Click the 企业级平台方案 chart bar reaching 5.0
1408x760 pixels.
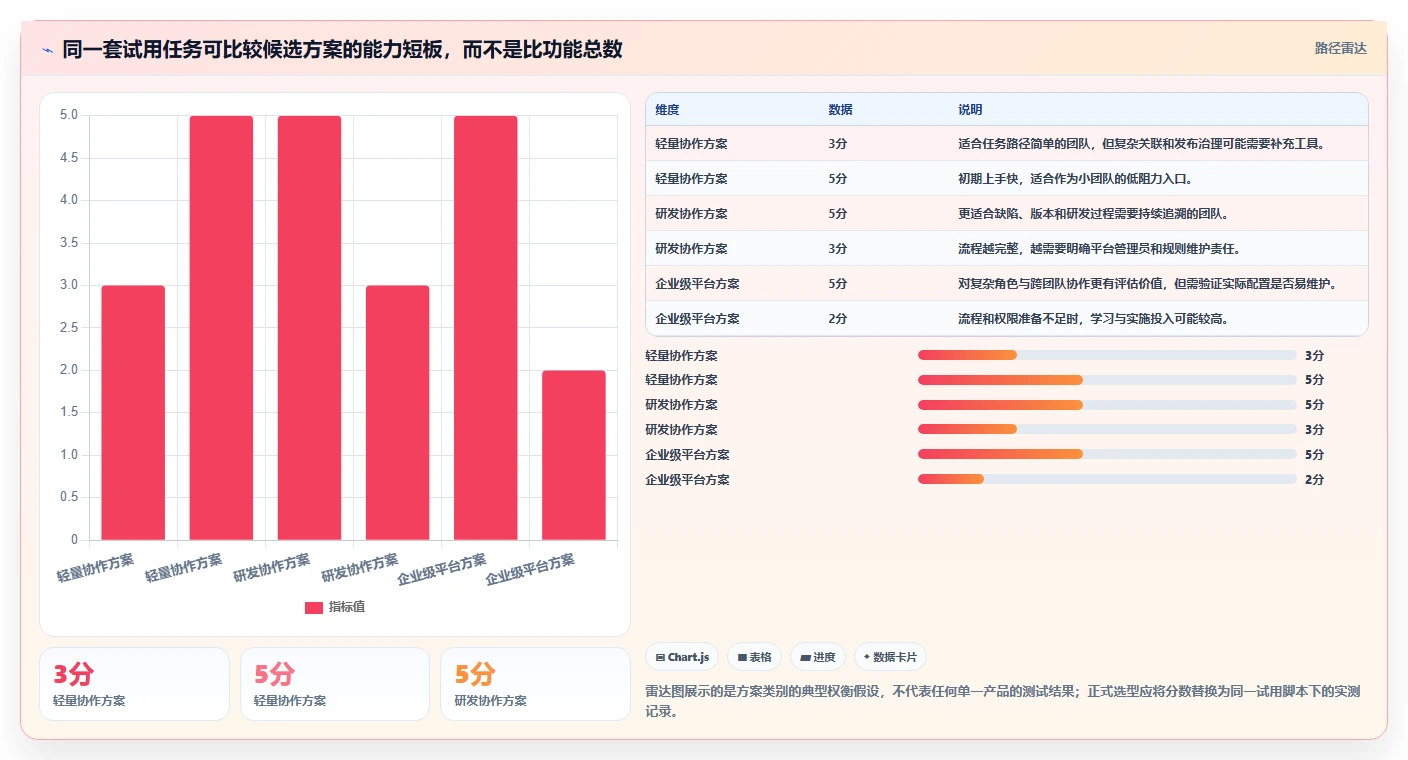tap(485, 328)
